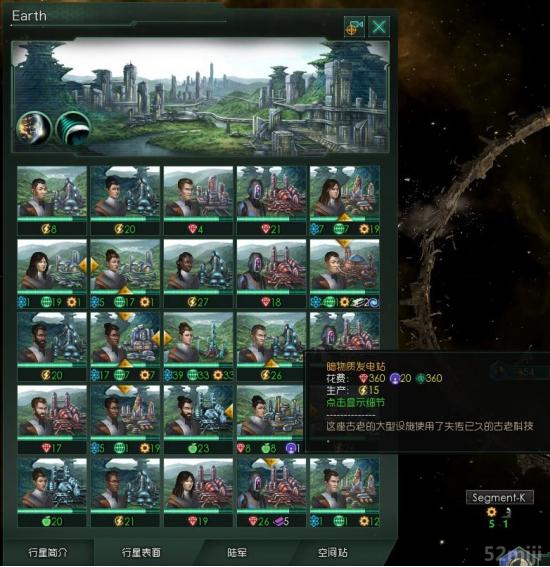
Task: Open the 陆军 tab
Action: coord(237,552)
